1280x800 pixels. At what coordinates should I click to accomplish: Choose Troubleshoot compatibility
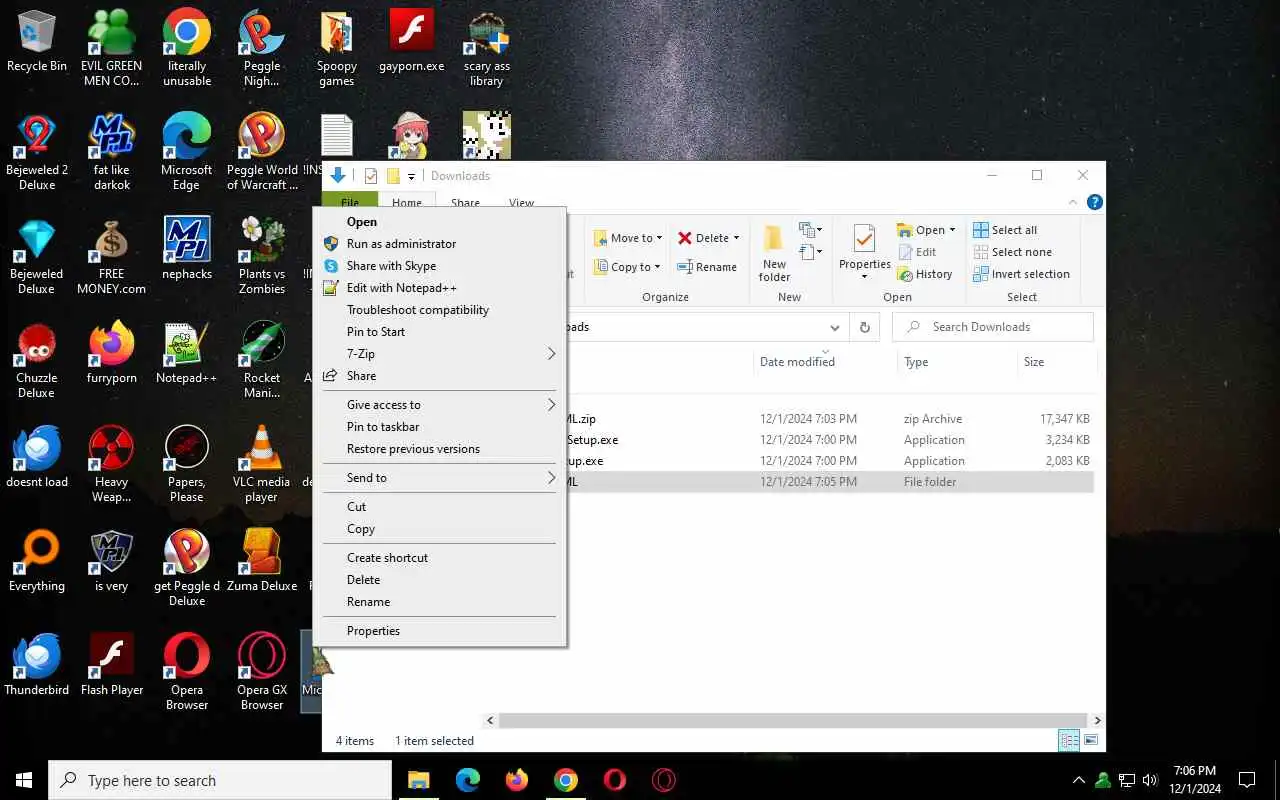tap(439, 310)
